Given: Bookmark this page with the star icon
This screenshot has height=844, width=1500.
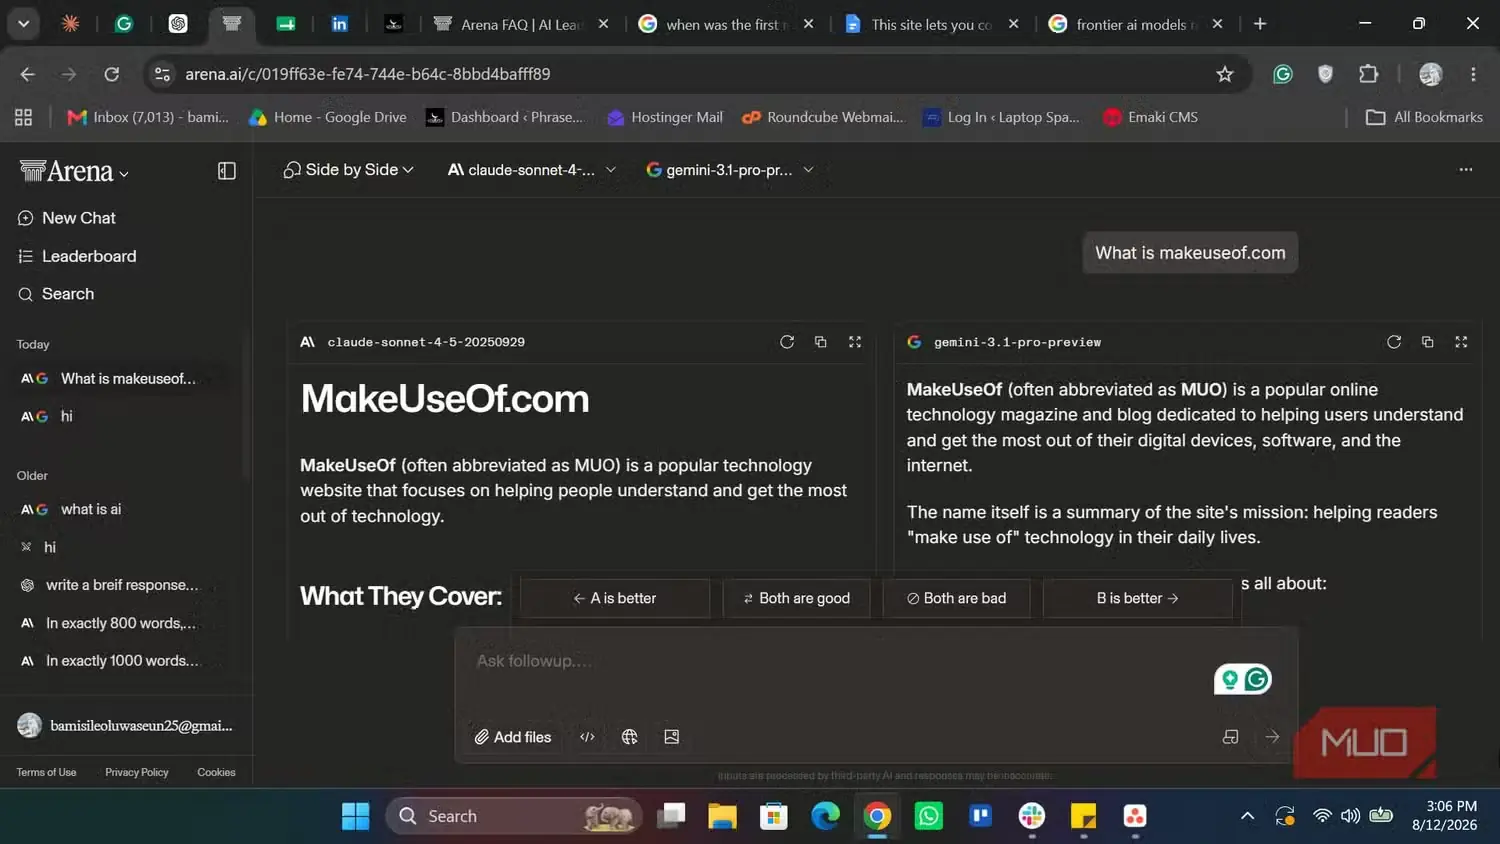Looking at the screenshot, I should coord(1225,74).
